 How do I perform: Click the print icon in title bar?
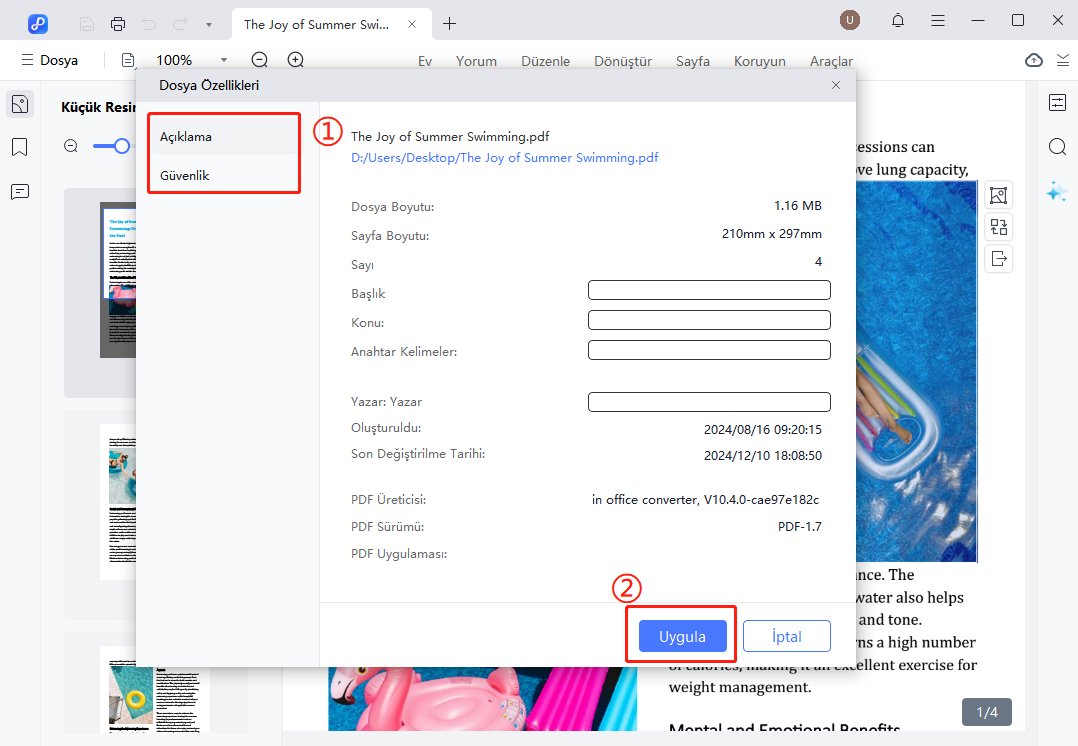pyautogui.click(x=118, y=23)
